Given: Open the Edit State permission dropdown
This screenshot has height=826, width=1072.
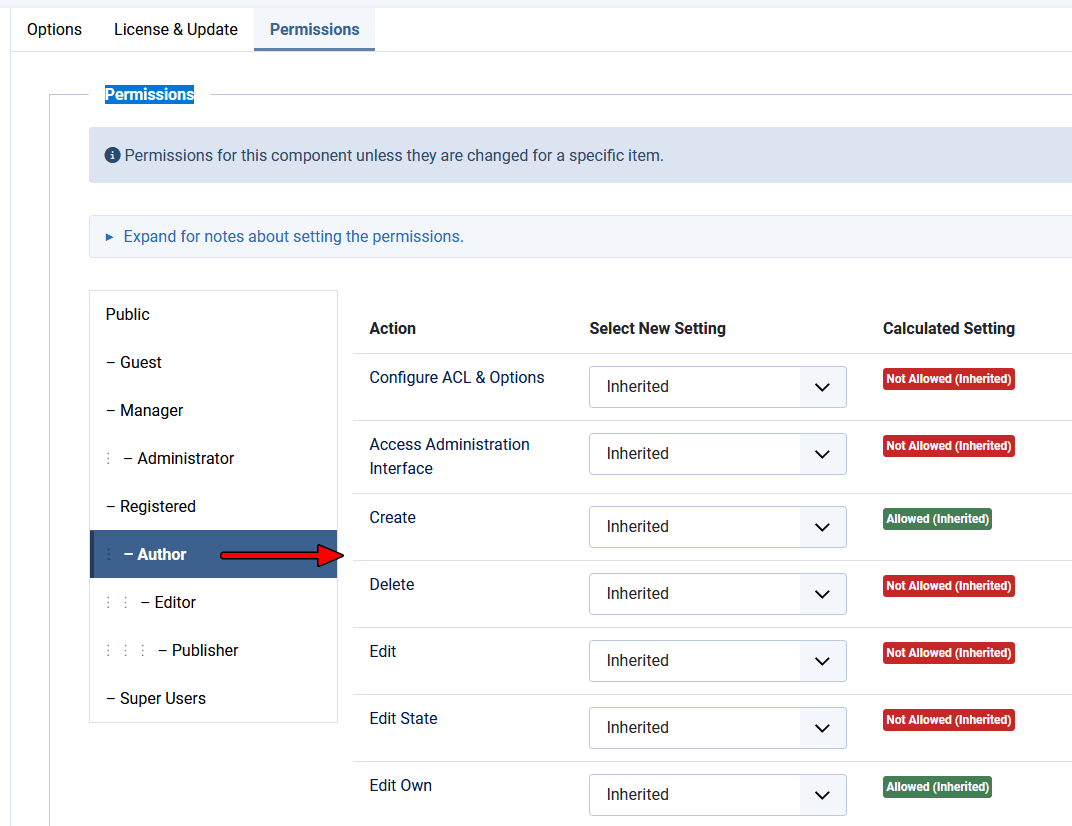Looking at the screenshot, I should coord(717,728).
